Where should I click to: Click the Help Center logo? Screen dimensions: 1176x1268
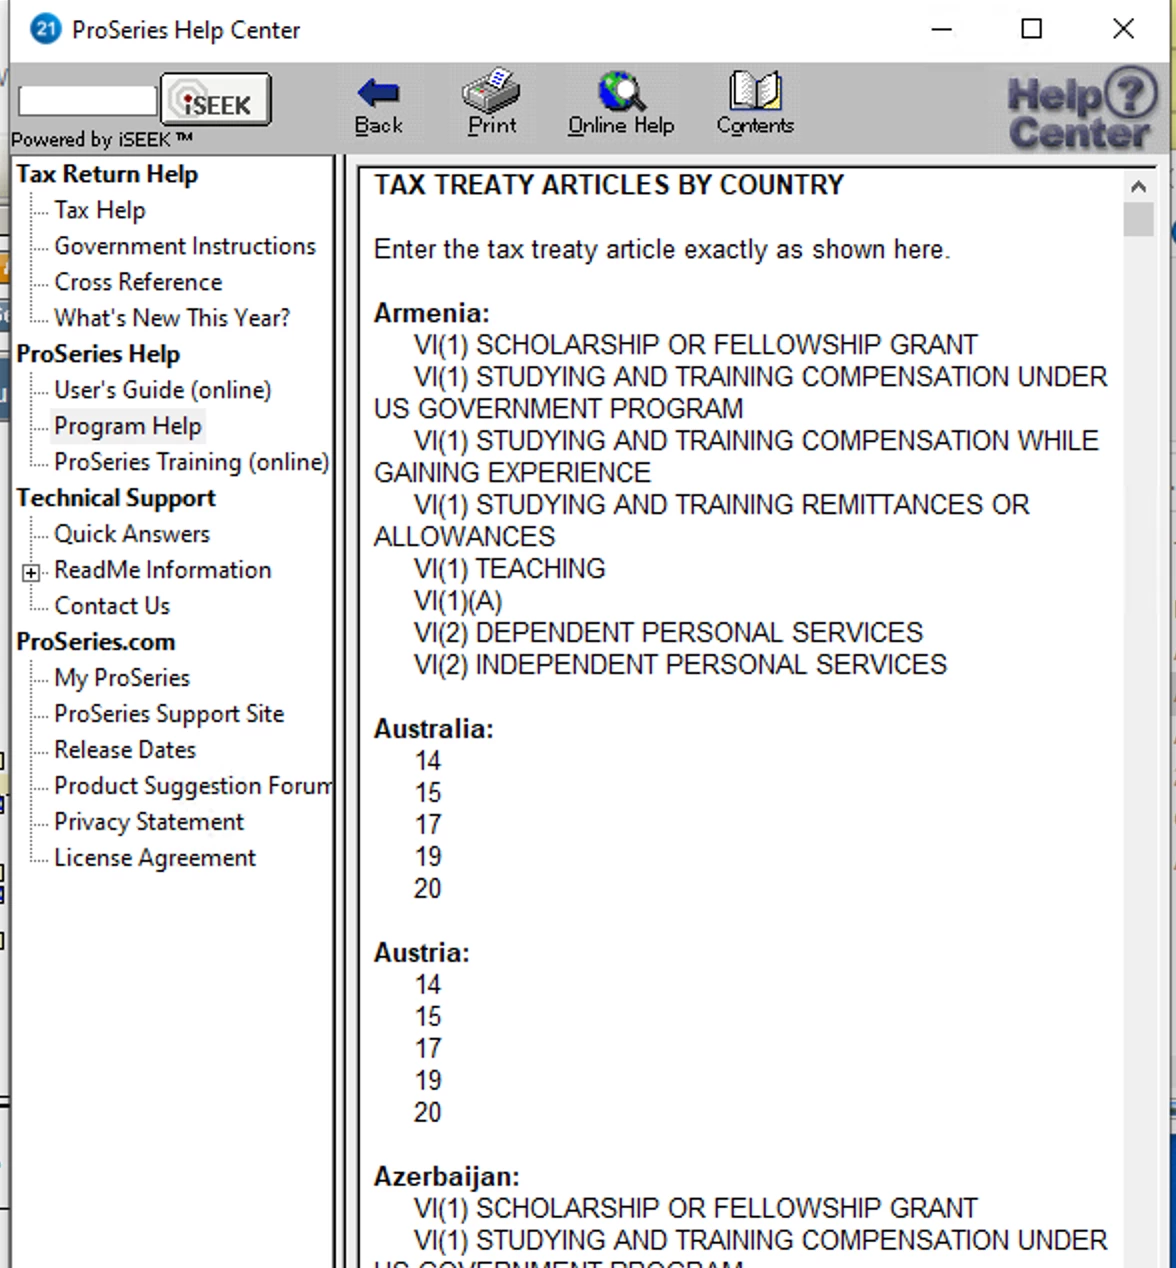[x=1082, y=108]
